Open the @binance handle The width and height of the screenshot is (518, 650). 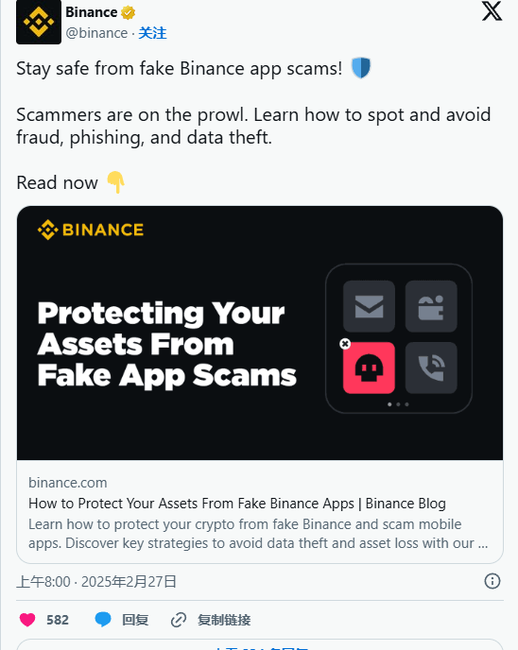pyautogui.click(x=97, y=33)
